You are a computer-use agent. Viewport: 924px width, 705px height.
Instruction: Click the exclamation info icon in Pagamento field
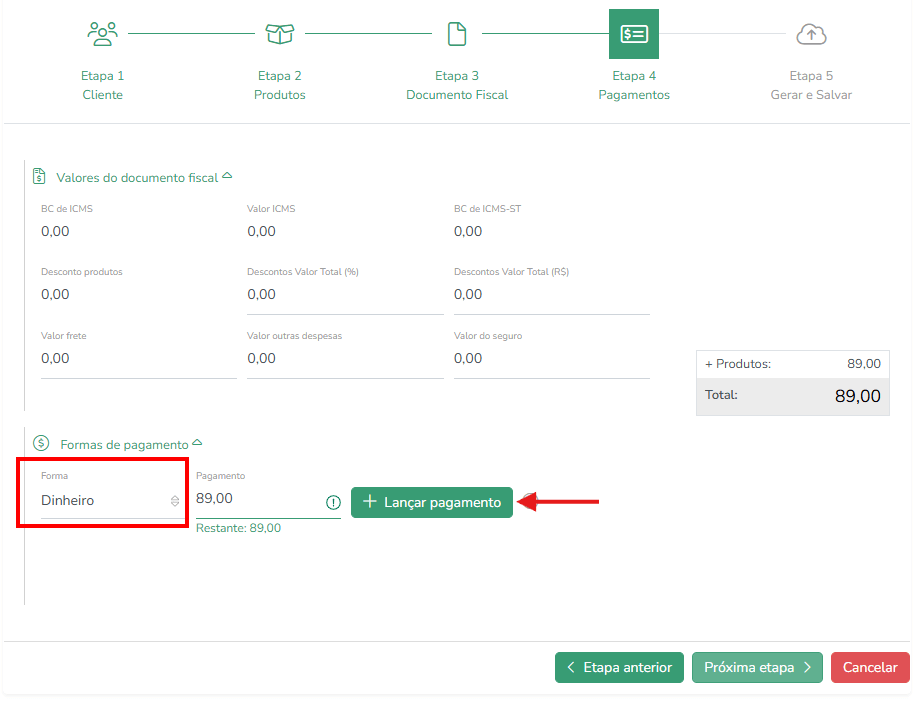point(334,502)
